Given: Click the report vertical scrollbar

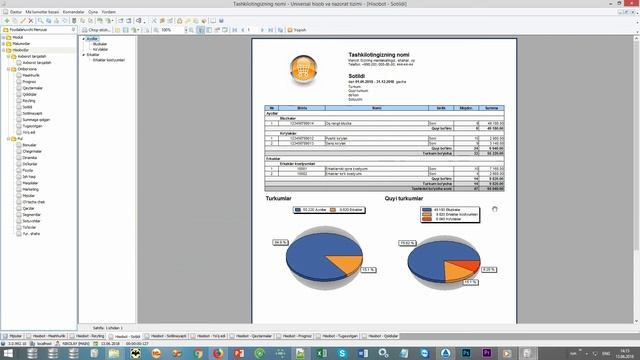Looking at the screenshot, I should (636, 180).
